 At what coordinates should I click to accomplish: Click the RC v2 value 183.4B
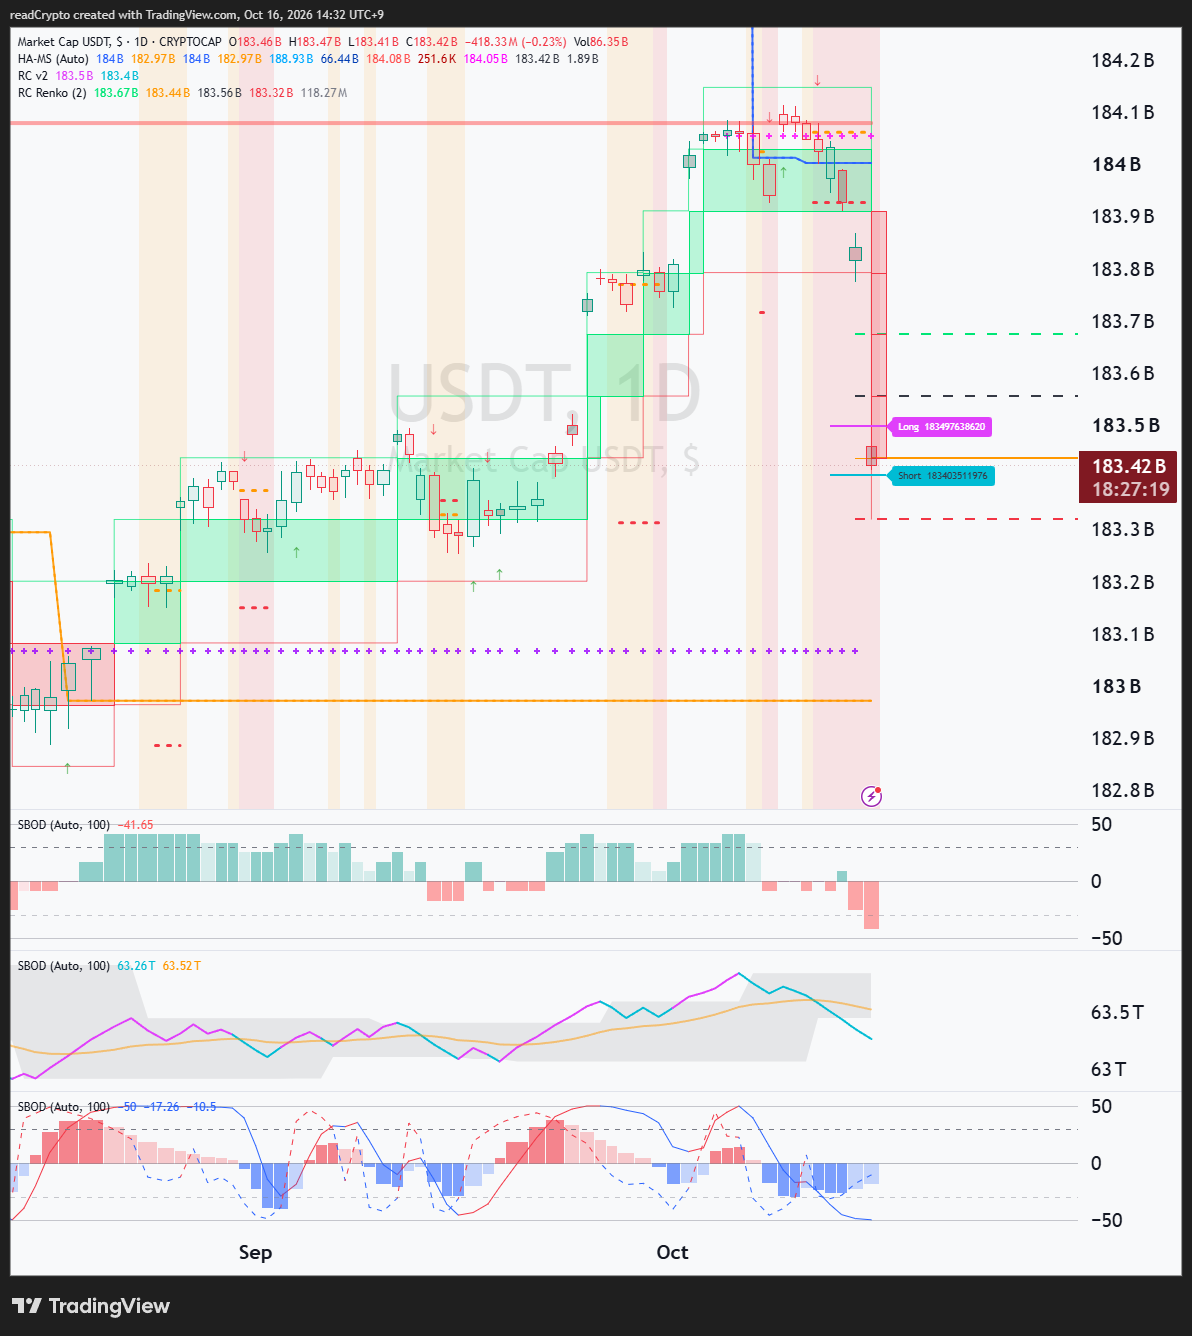(120, 76)
